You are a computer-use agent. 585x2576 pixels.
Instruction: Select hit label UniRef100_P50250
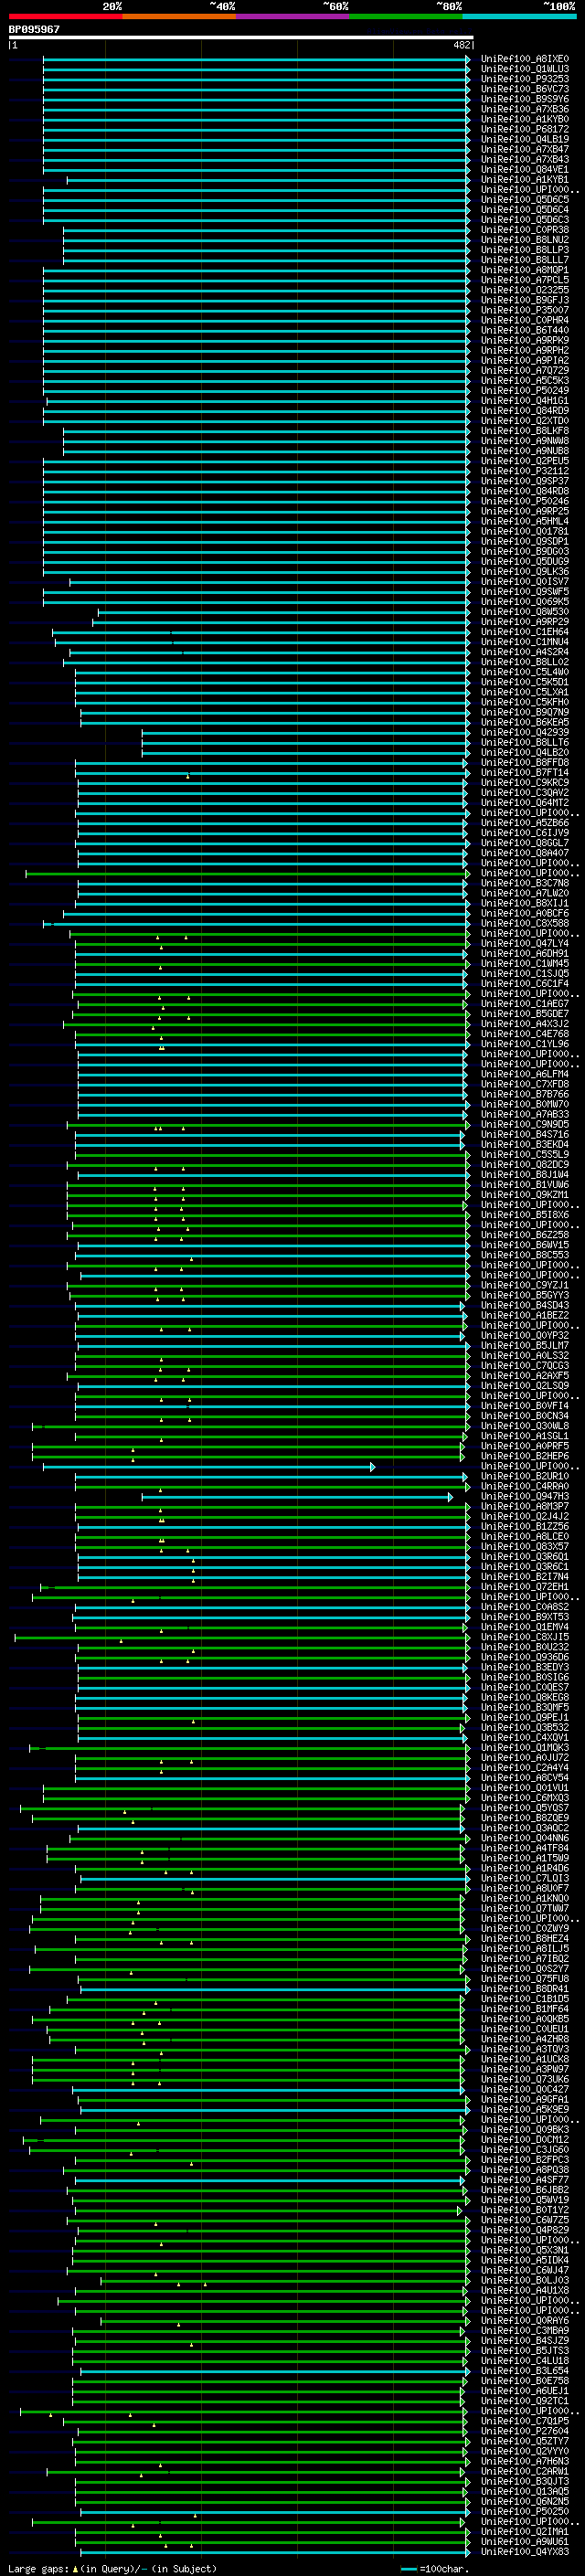524,2511
